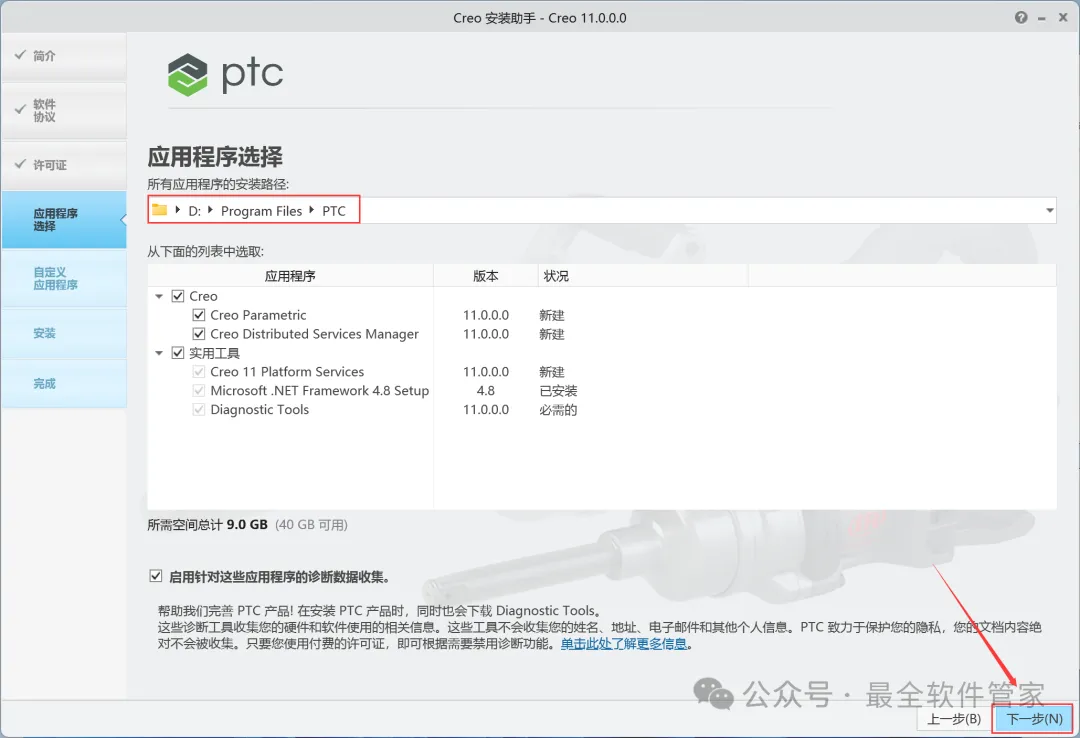1080x738 pixels.
Task: Expand the arrow before Program Files
Action: [x=210, y=210]
